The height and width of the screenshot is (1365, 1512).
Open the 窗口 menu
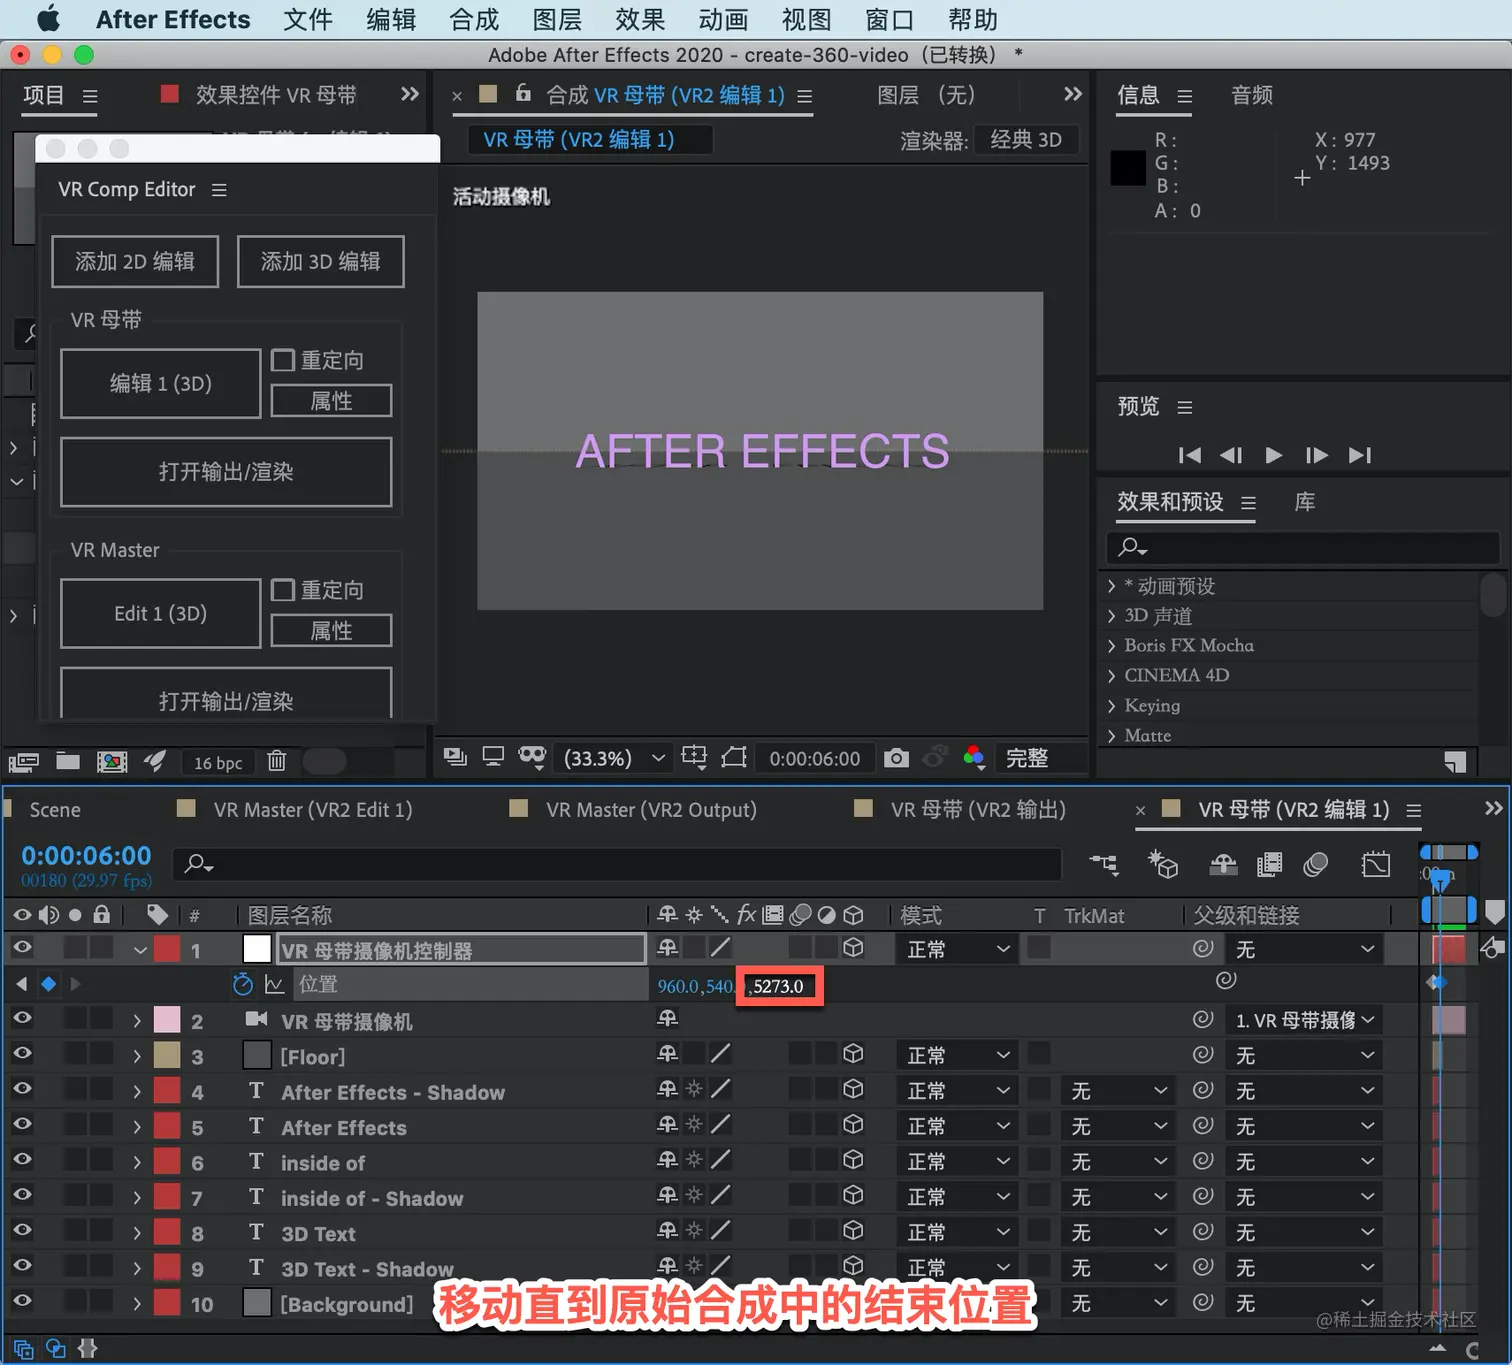coord(889,19)
